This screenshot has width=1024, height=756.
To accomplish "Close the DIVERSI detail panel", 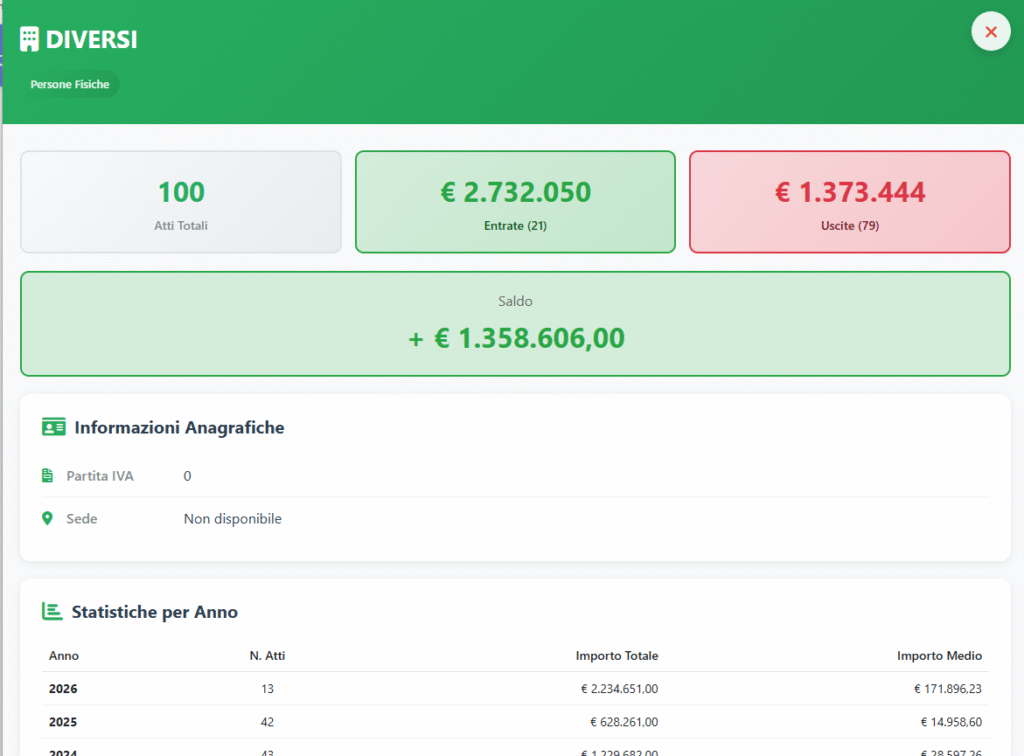I will 990,32.
